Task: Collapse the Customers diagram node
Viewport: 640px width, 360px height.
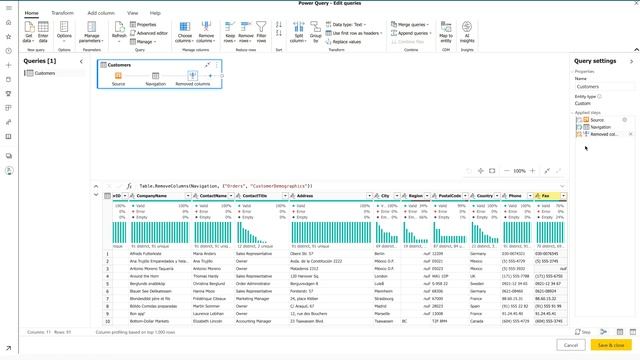Action: coord(208,65)
